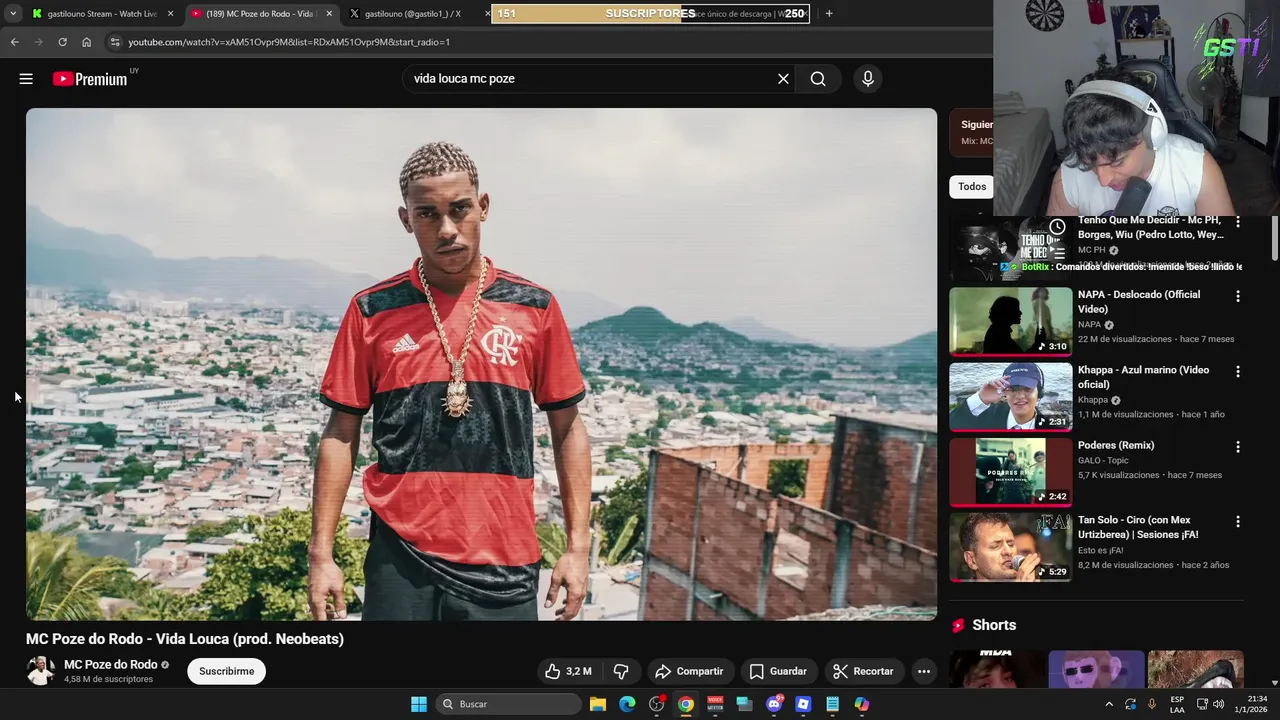Click the Shorts section heading

point(994,625)
